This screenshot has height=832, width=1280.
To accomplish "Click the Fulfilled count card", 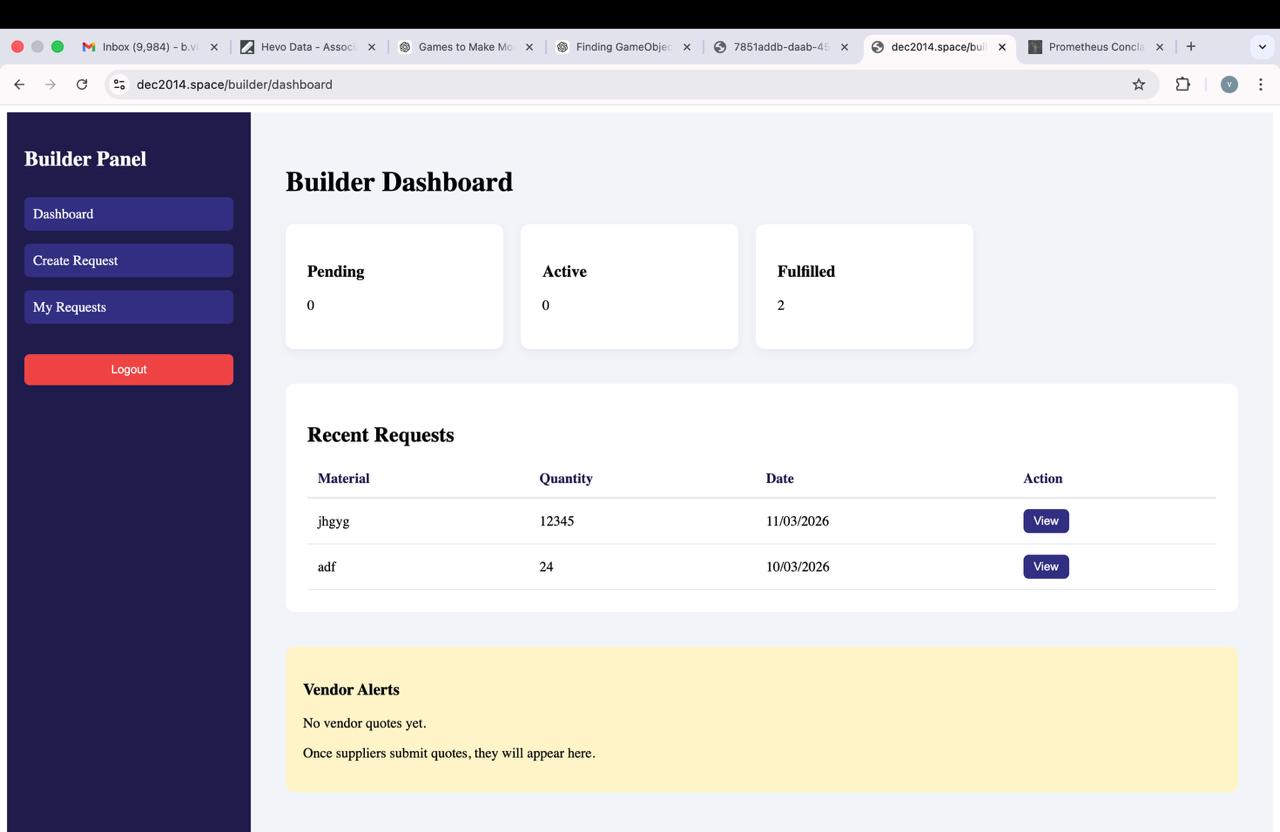I will (x=864, y=286).
